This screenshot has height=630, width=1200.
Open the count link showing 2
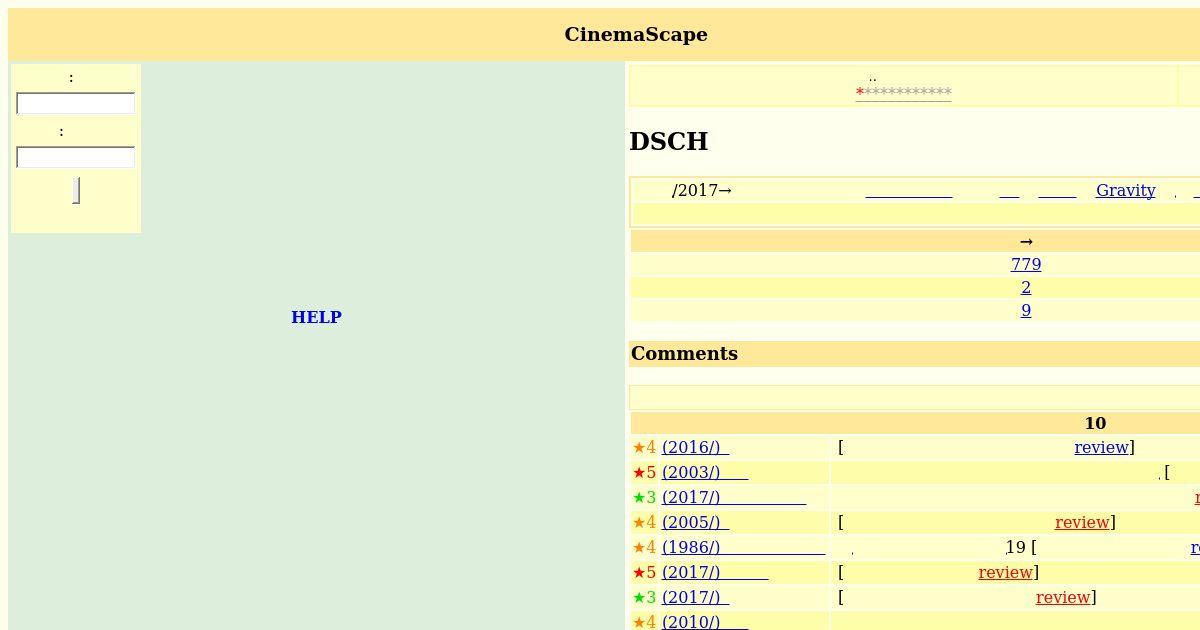click(x=1026, y=287)
